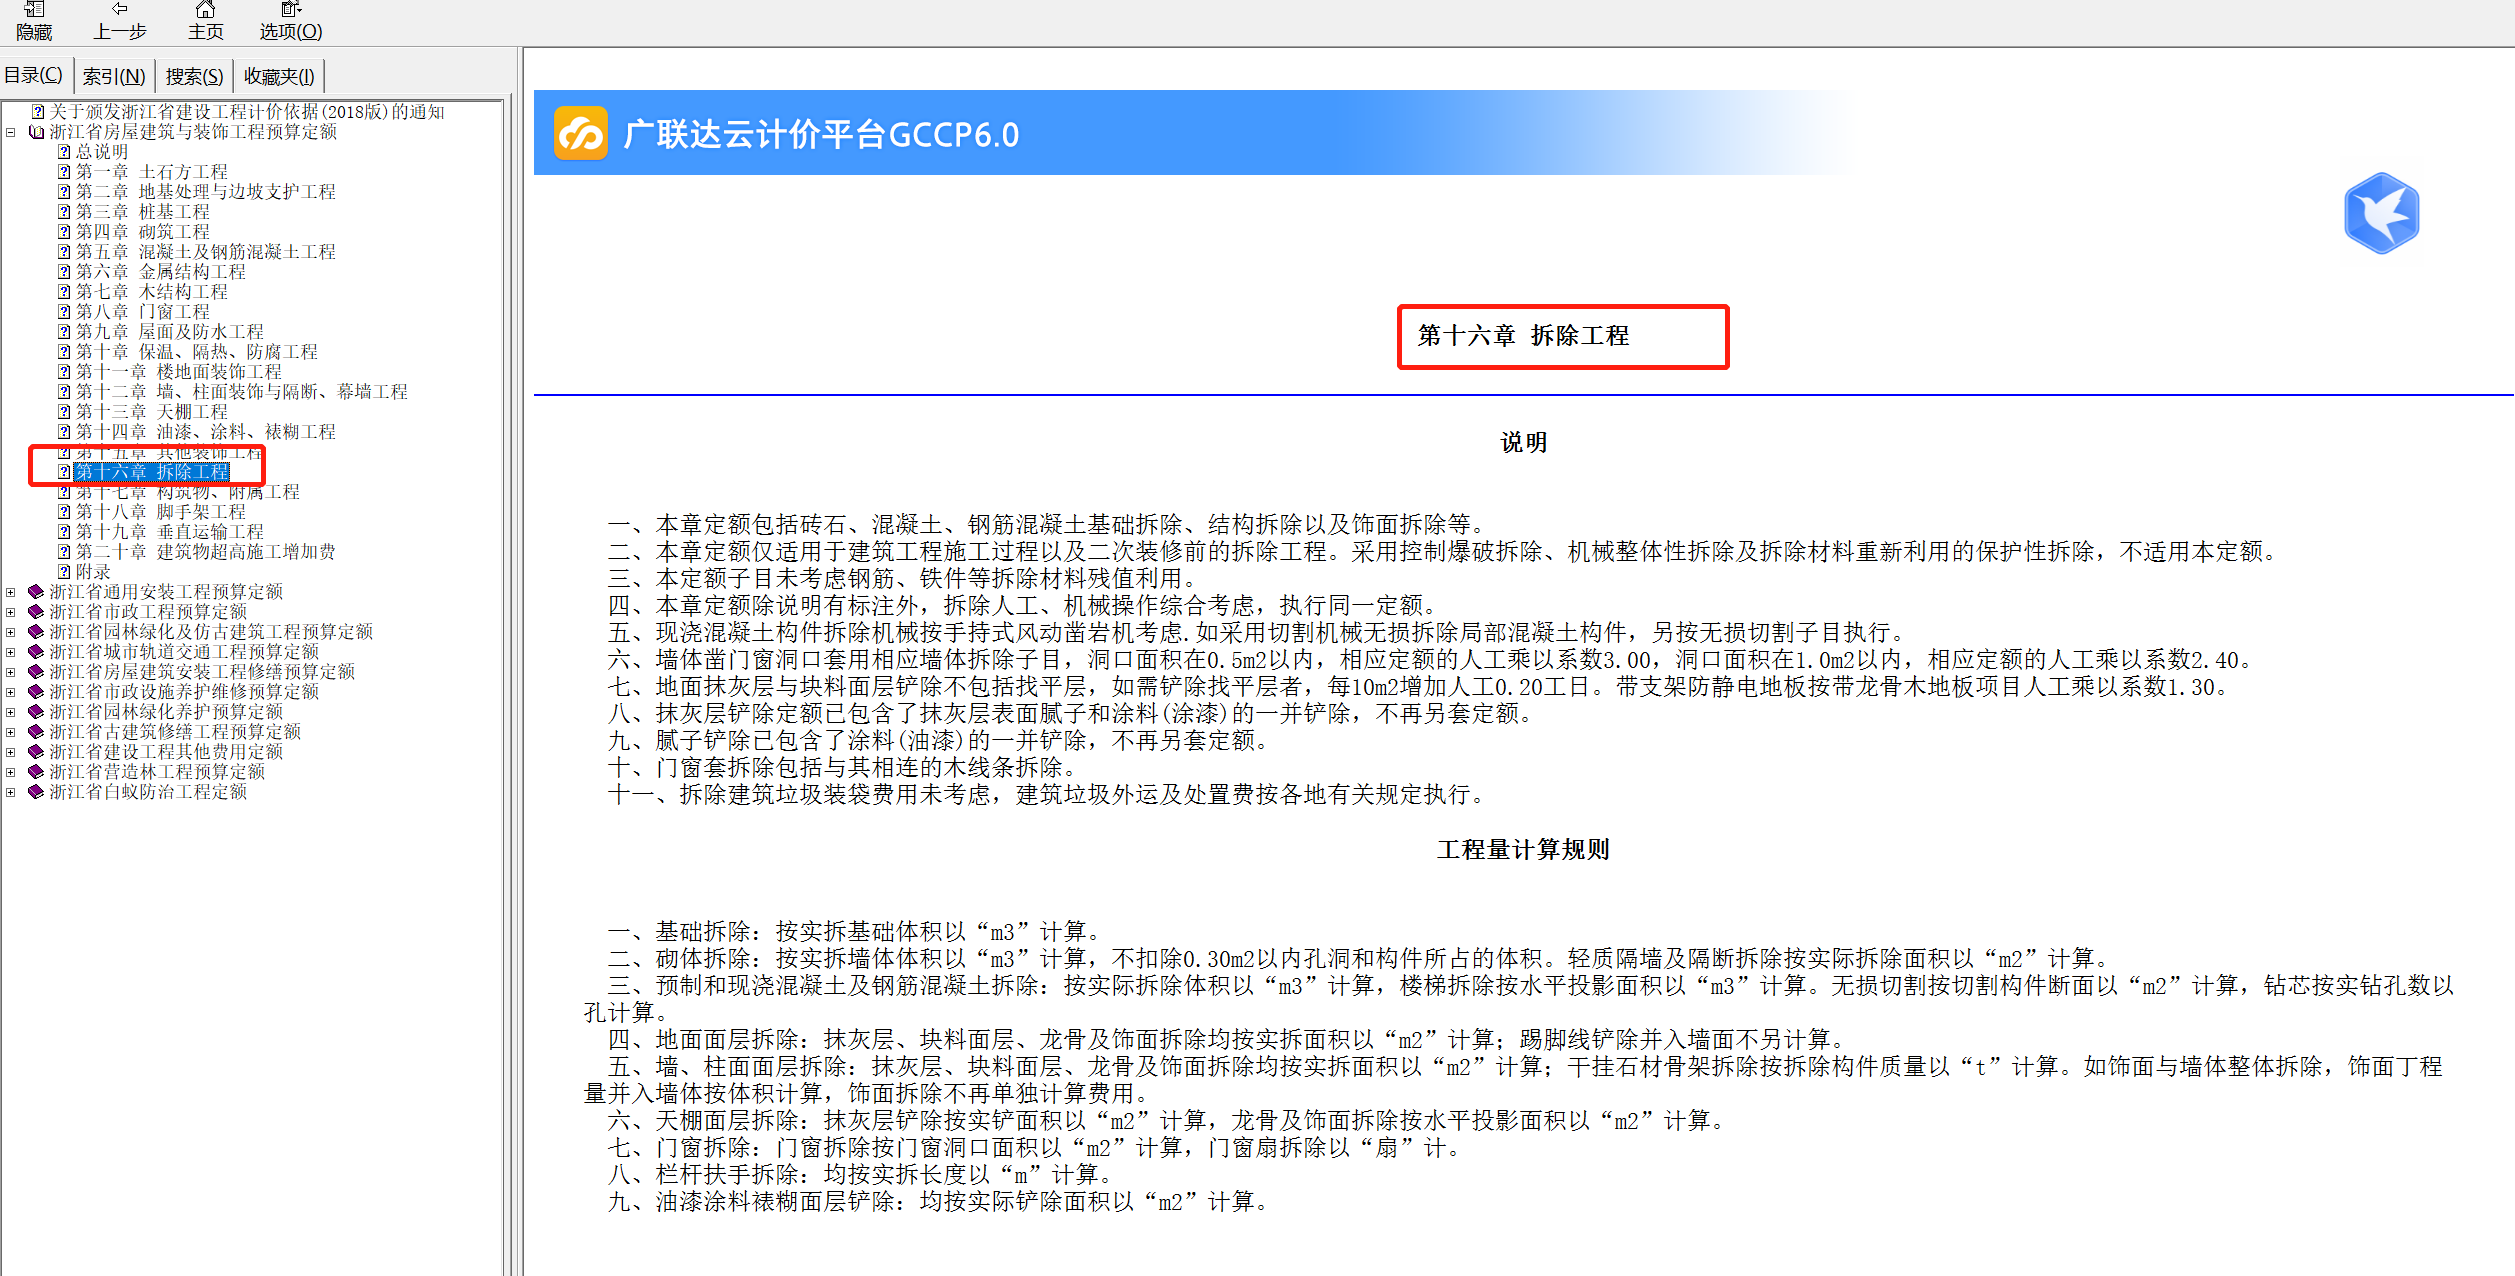Screen dimensions: 2515x1276
Task: Open the 关于颁发浙江省建设工程计价依据(2018版)的通知 topic
Action: pos(247,112)
